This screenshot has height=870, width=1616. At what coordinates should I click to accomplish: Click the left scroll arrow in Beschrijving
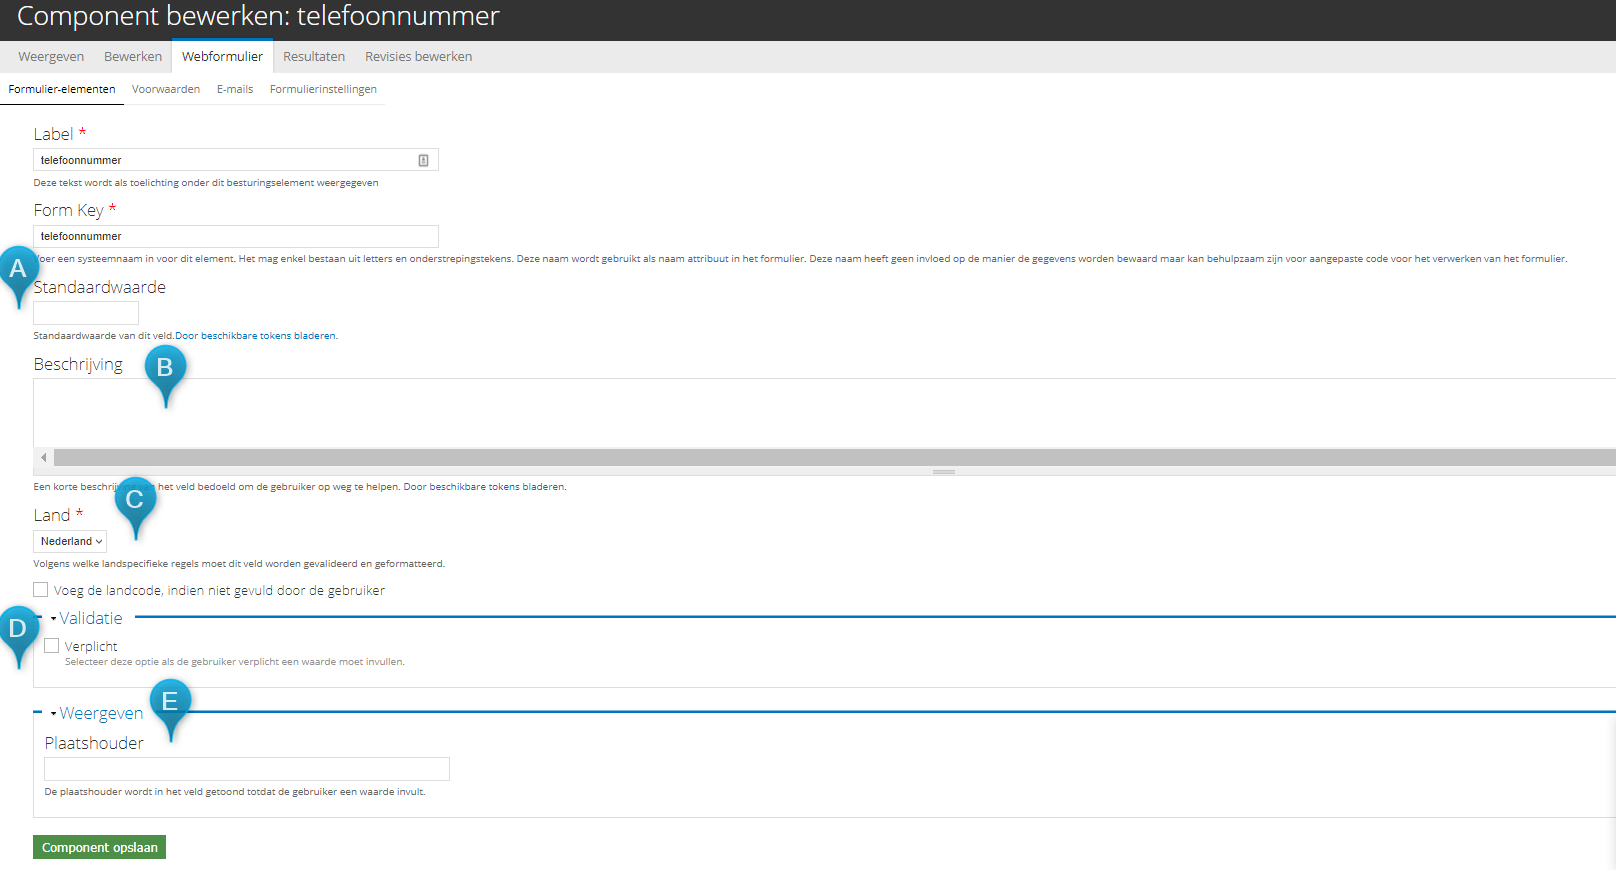(43, 458)
